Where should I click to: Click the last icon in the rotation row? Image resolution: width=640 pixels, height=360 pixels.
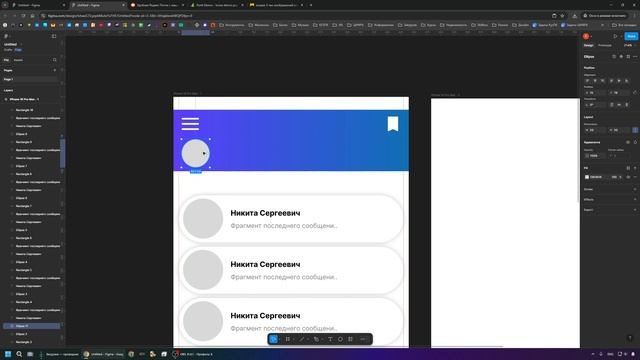[x=627, y=105]
